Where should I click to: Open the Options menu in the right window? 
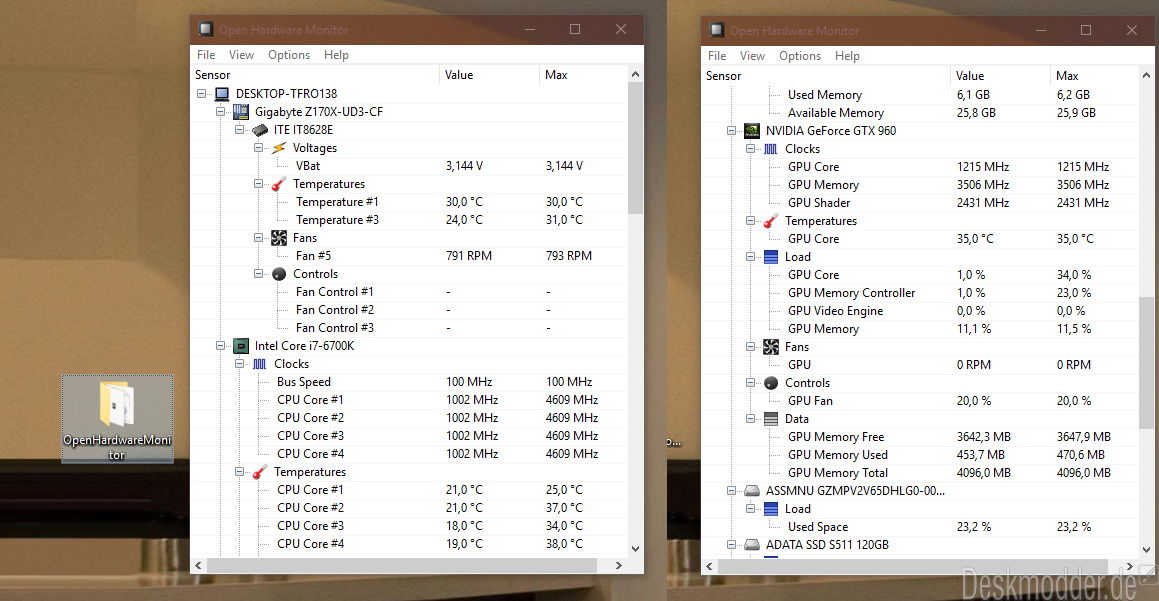(x=800, y=55)
